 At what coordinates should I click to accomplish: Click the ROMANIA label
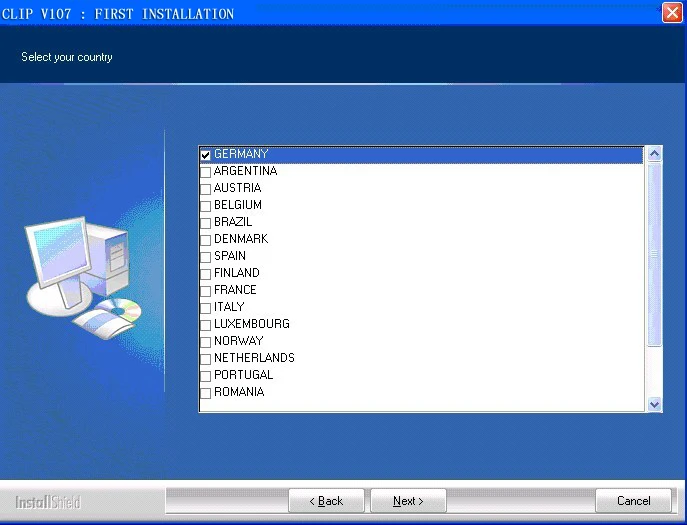[239, 392]
